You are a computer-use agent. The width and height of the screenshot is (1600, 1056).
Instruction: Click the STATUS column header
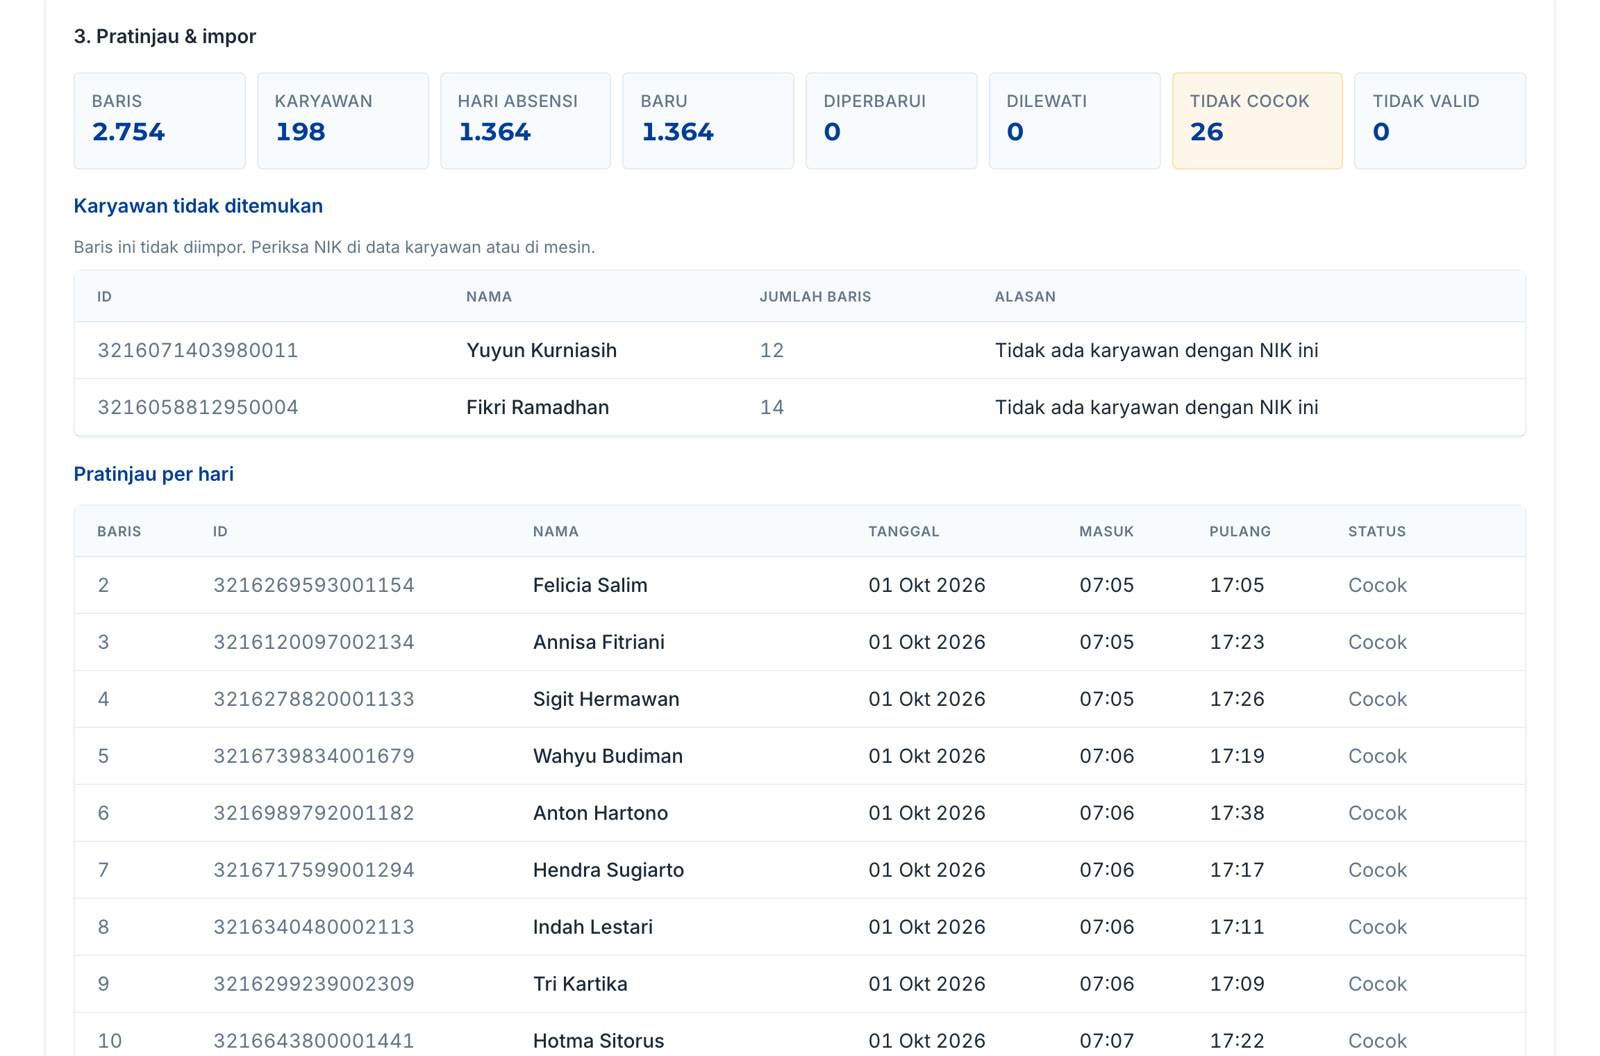click(1377, 532)
